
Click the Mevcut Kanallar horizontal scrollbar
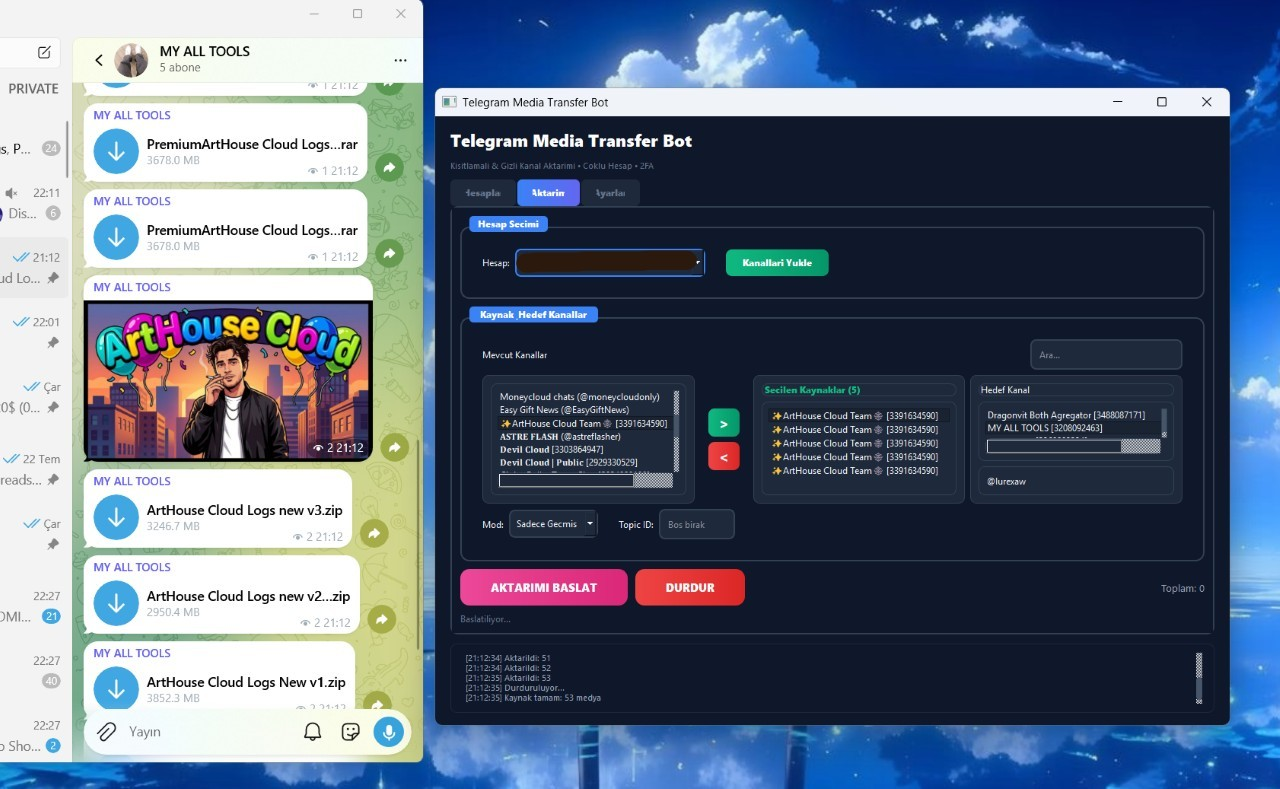coord(585,480)
